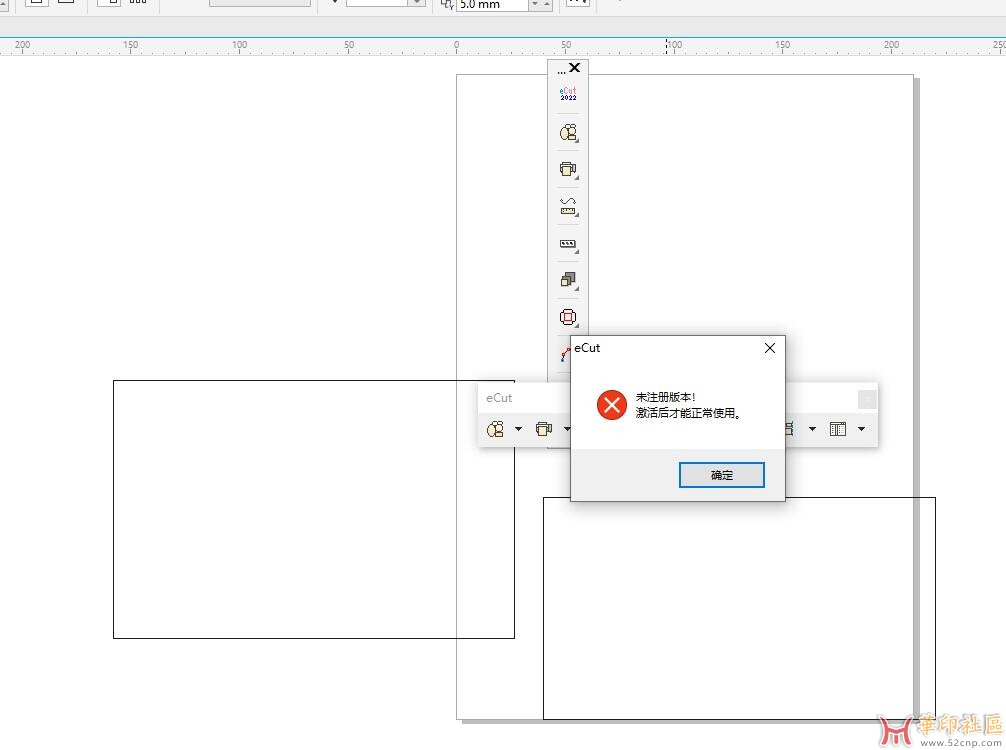
Task: Close the vertical eCut toolbar
Action: (574, 68)
